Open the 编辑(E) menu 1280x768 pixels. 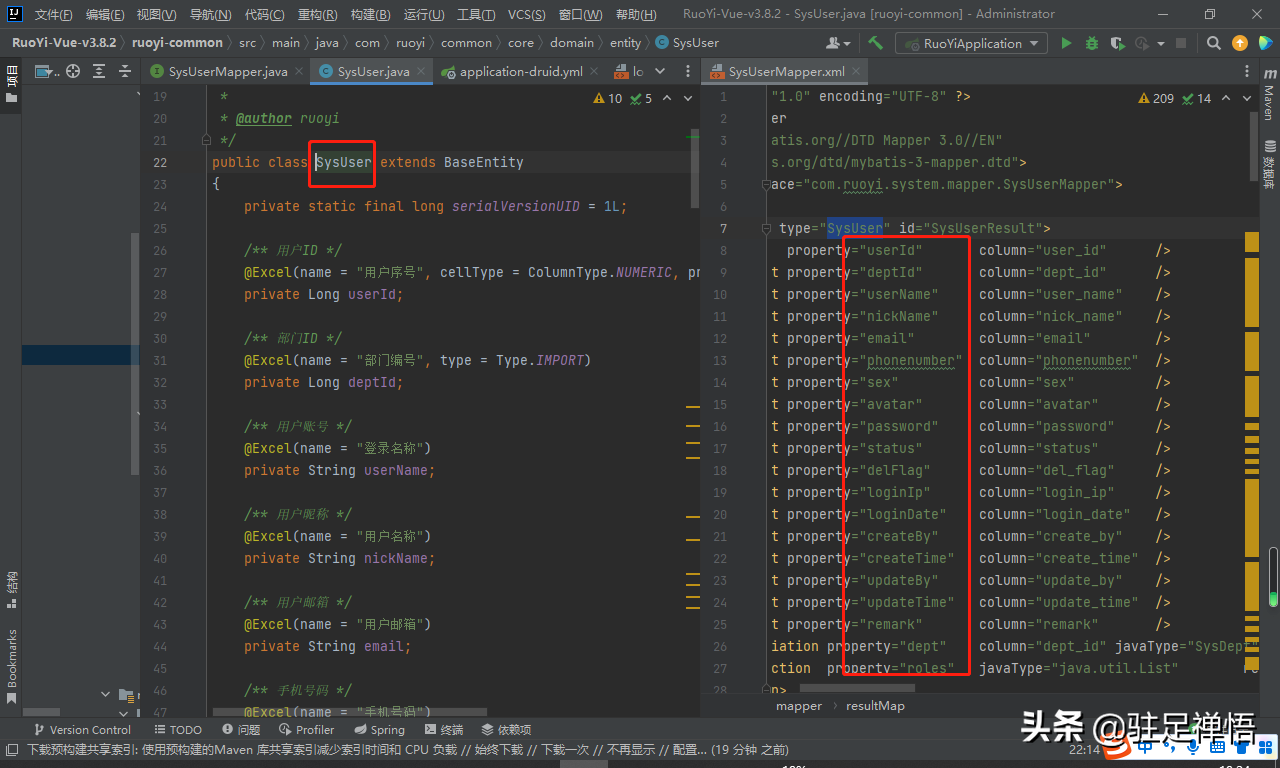105,14
